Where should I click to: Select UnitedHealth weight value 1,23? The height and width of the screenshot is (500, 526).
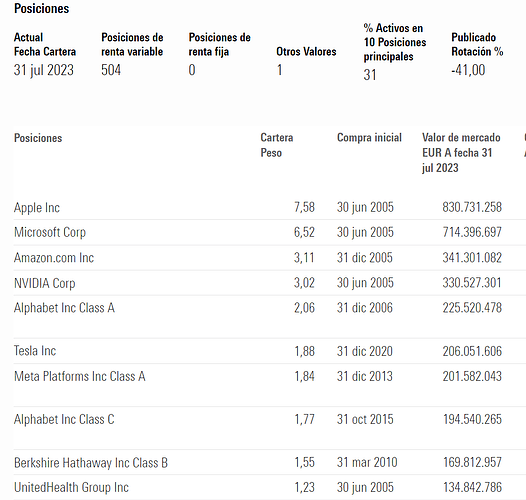305,487
